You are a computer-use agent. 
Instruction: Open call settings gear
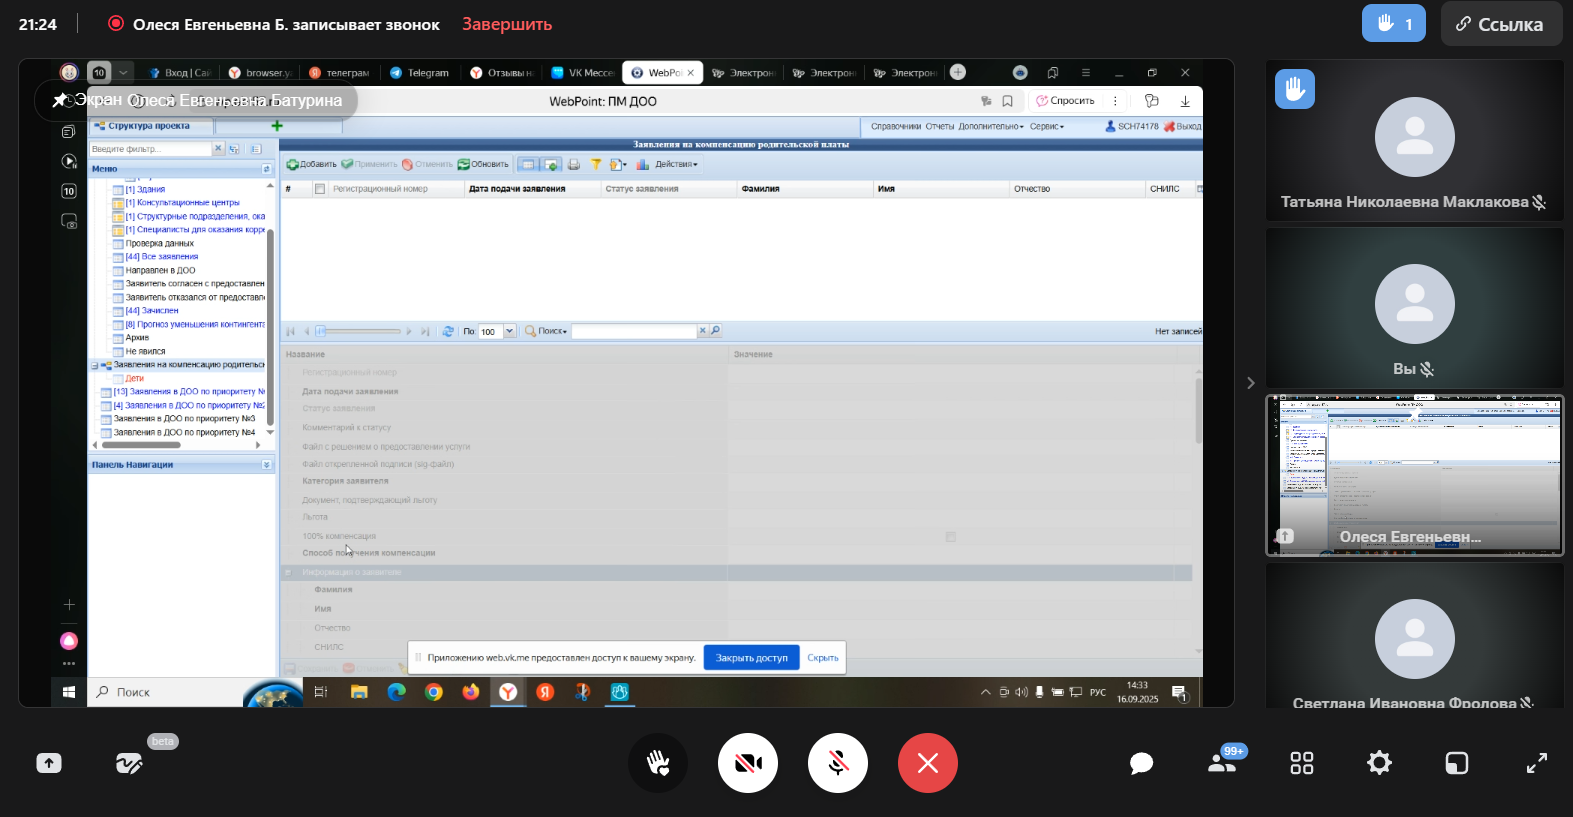(1379, 763)
